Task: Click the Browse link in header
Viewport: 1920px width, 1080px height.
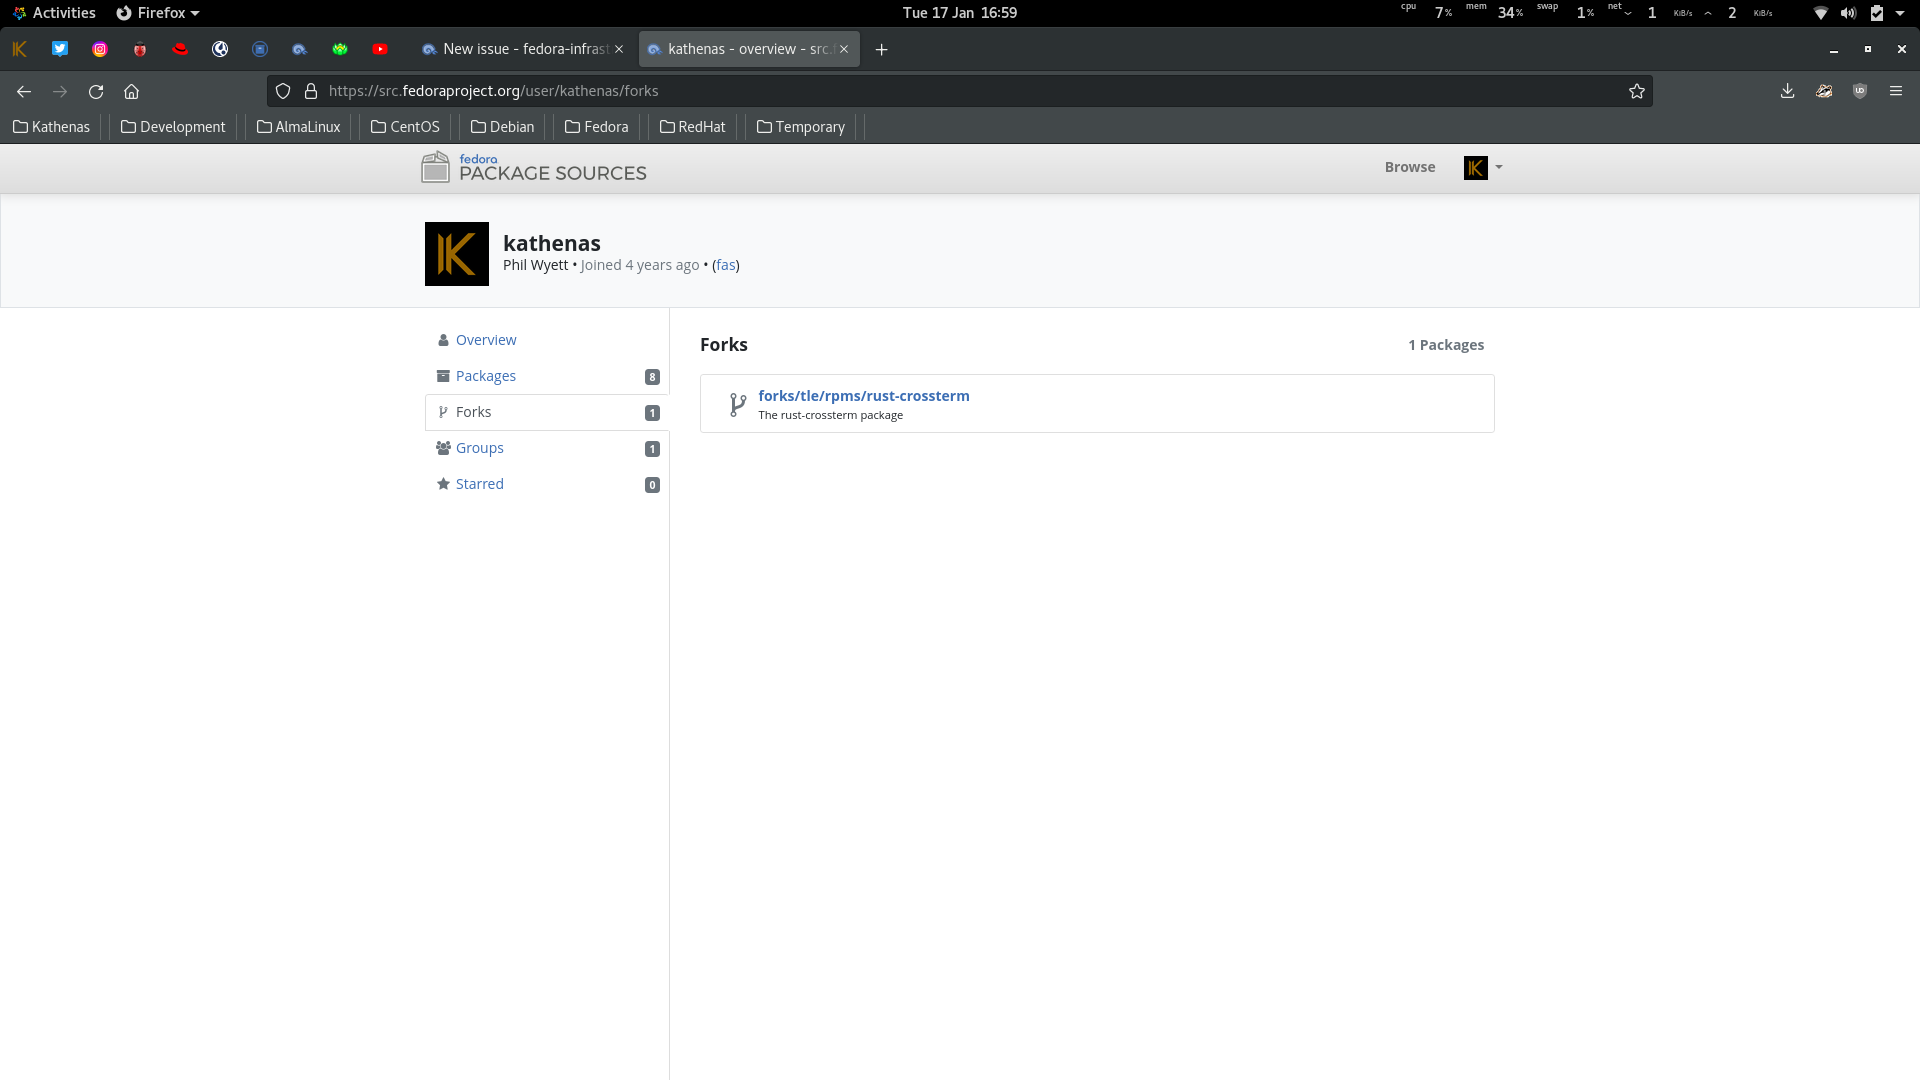Action: coord(1409,167)
